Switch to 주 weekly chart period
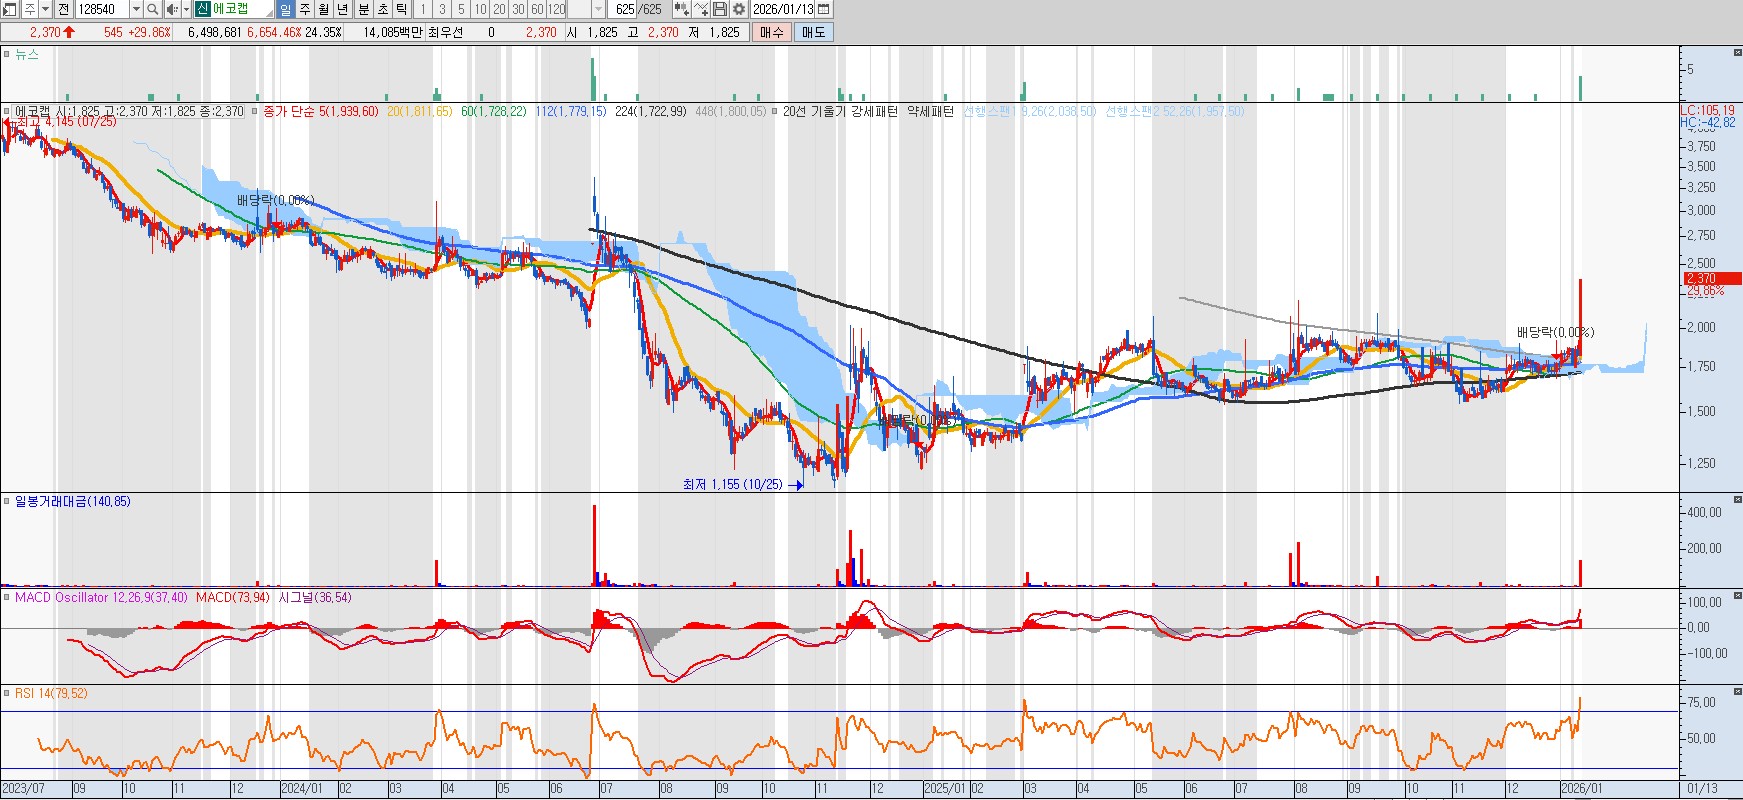 (305, 9)
